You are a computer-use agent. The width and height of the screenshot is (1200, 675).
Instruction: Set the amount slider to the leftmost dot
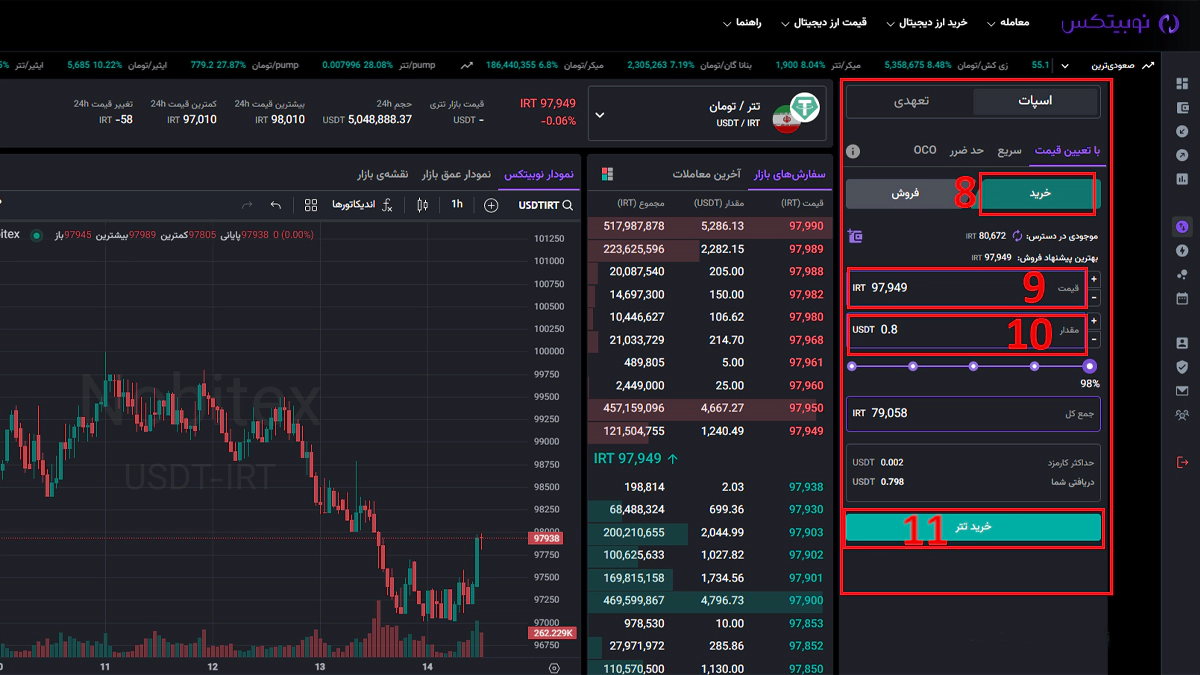click(x=852, y=367)
